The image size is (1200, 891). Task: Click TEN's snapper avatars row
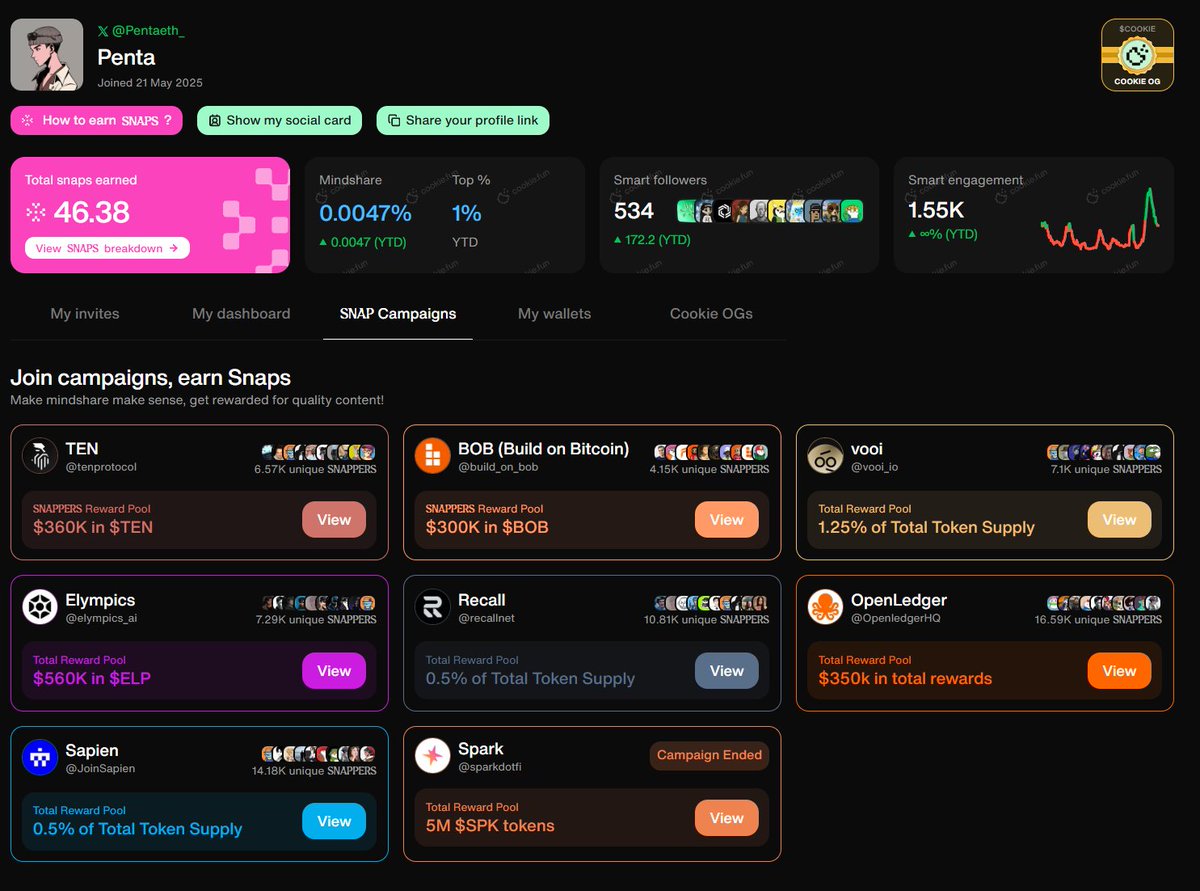[x=319, y=452]
